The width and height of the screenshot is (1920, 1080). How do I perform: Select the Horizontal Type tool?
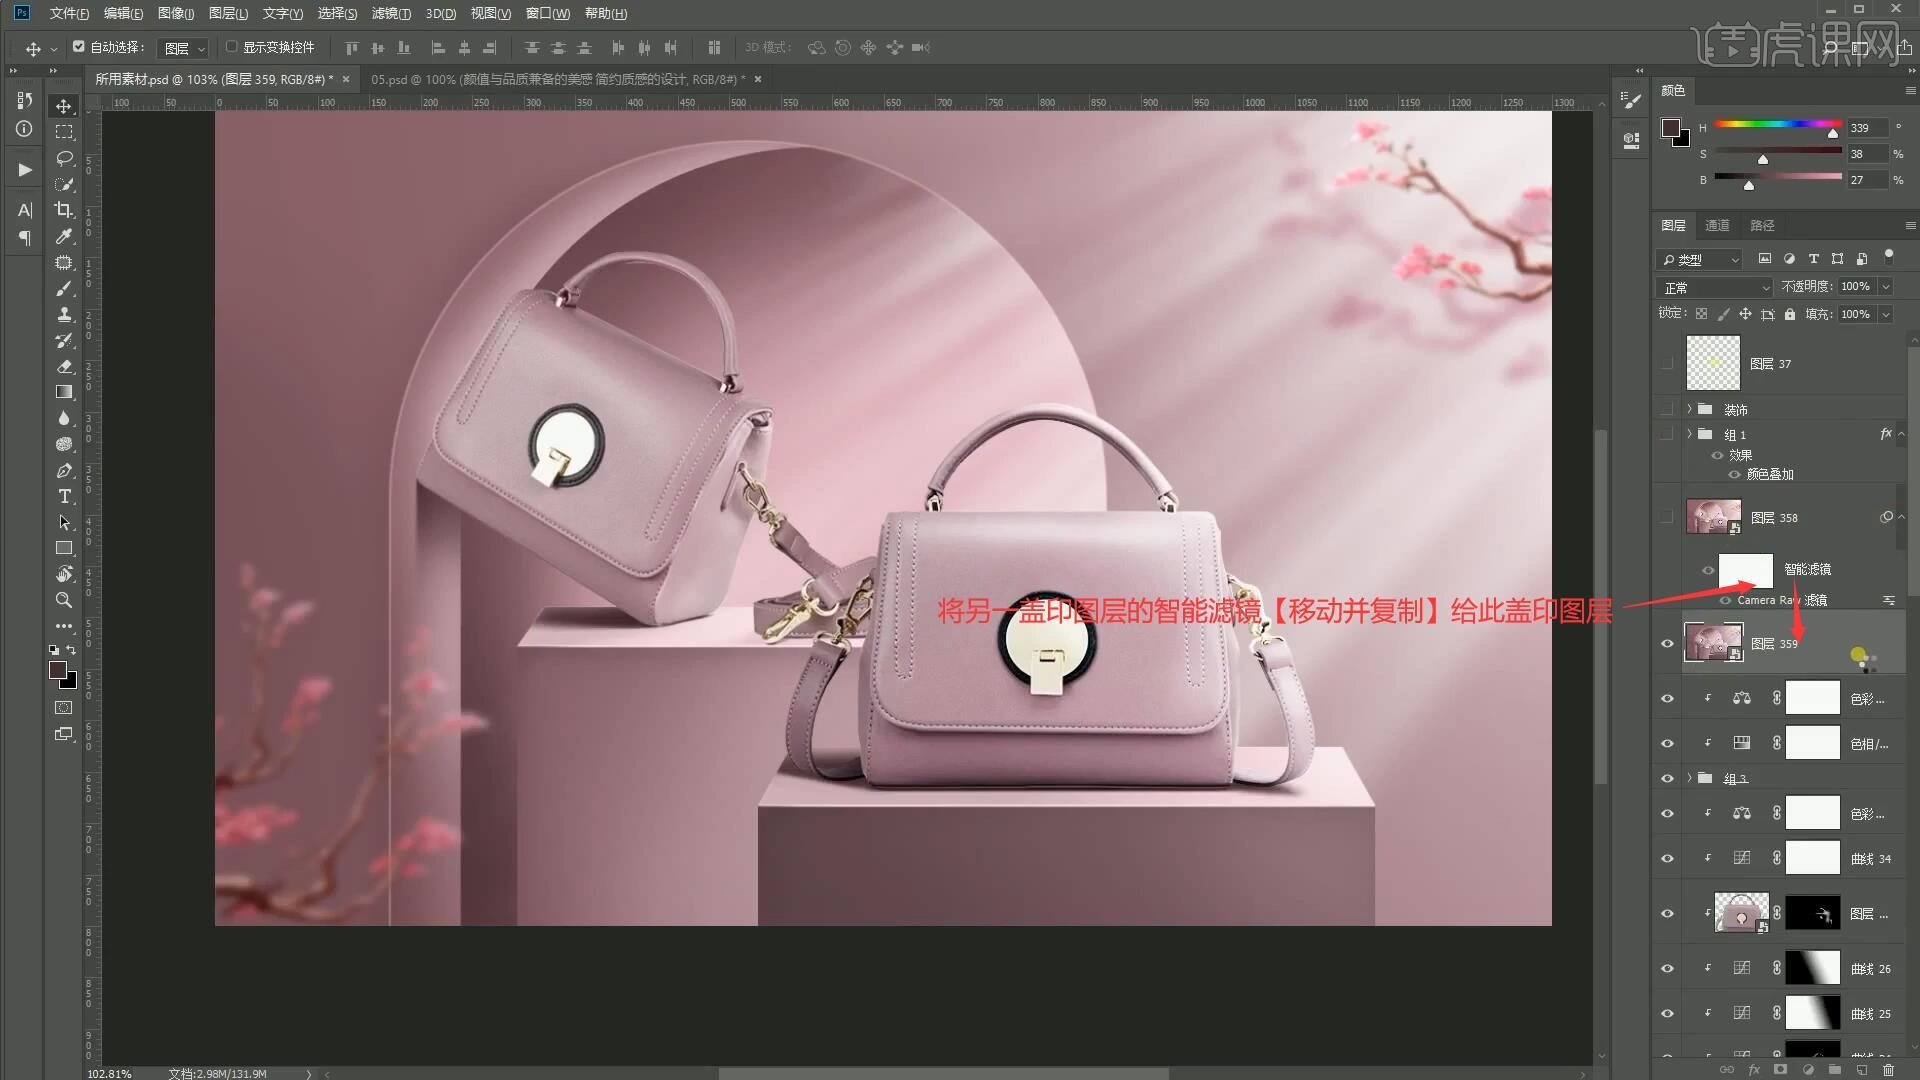[x=64, y=497]
